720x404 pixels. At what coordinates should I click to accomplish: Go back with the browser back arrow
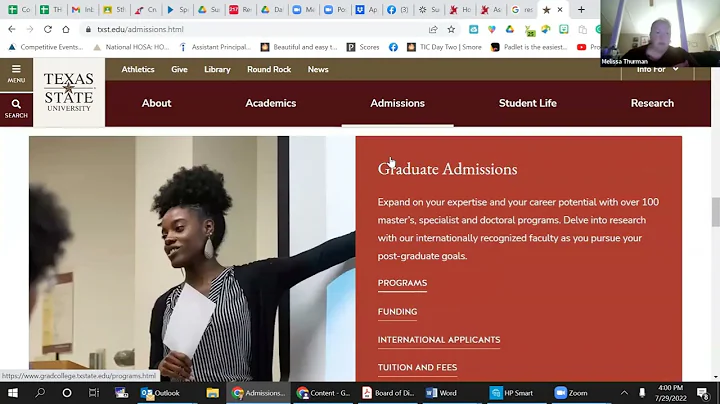12,29
